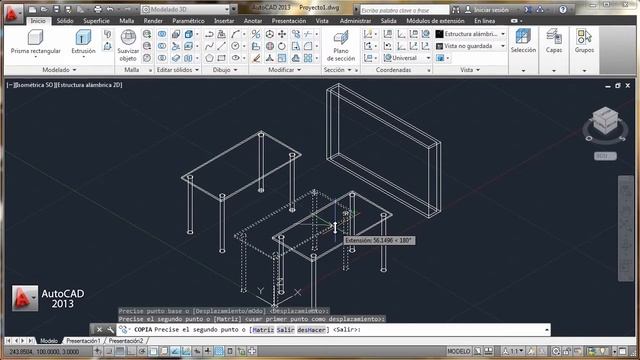
Task: Open the Universal coordinate system dropdown
Action: point(407,58)
